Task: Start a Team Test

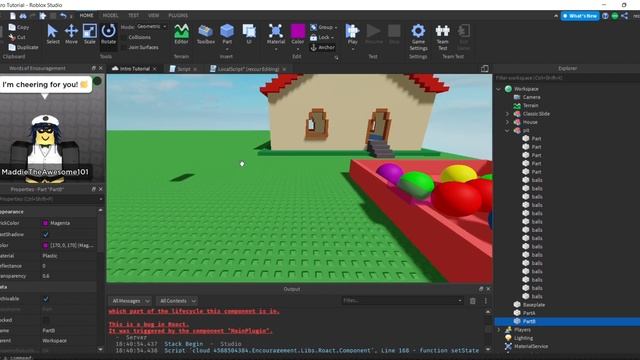Action: click(442, 37)
